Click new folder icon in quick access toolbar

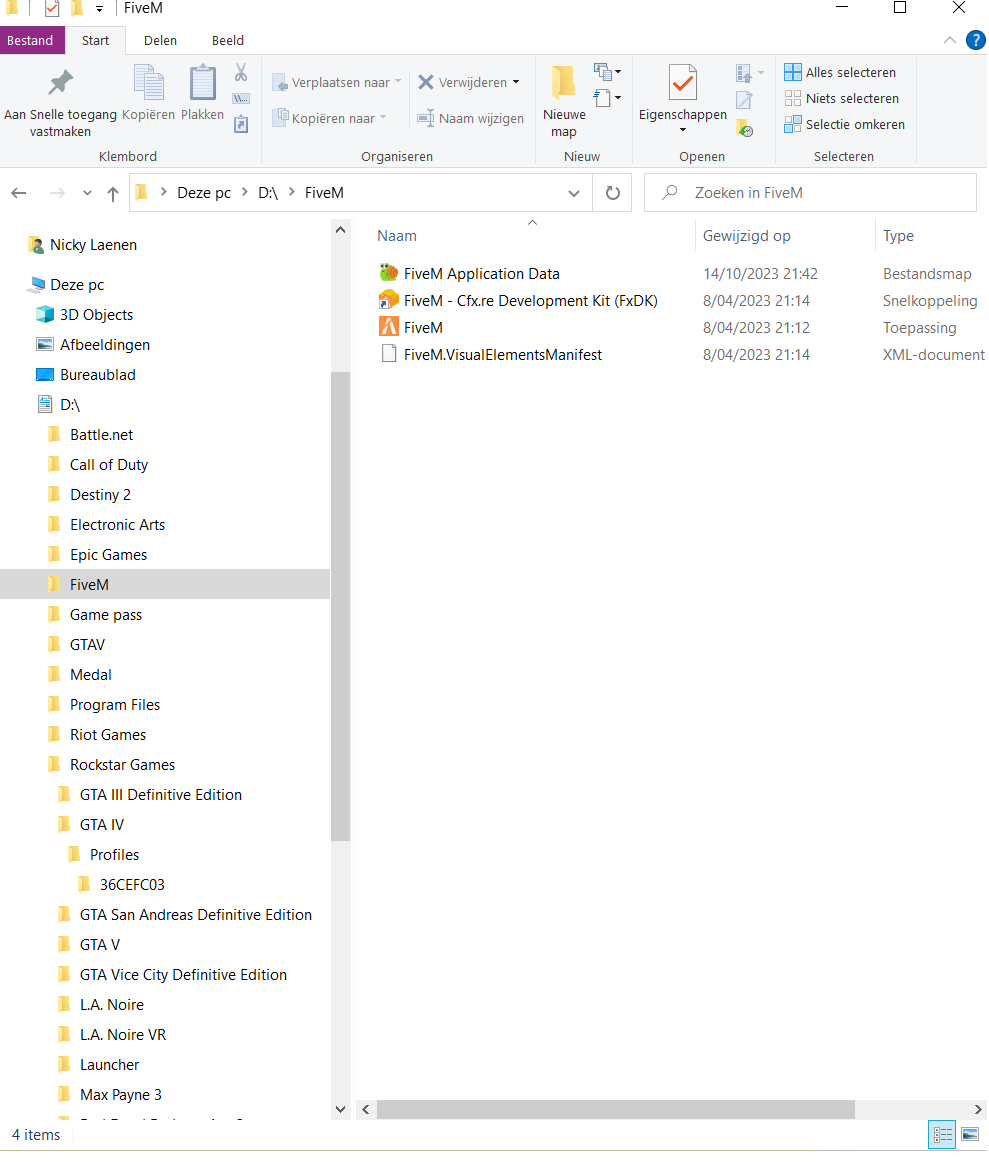(76, 8)
